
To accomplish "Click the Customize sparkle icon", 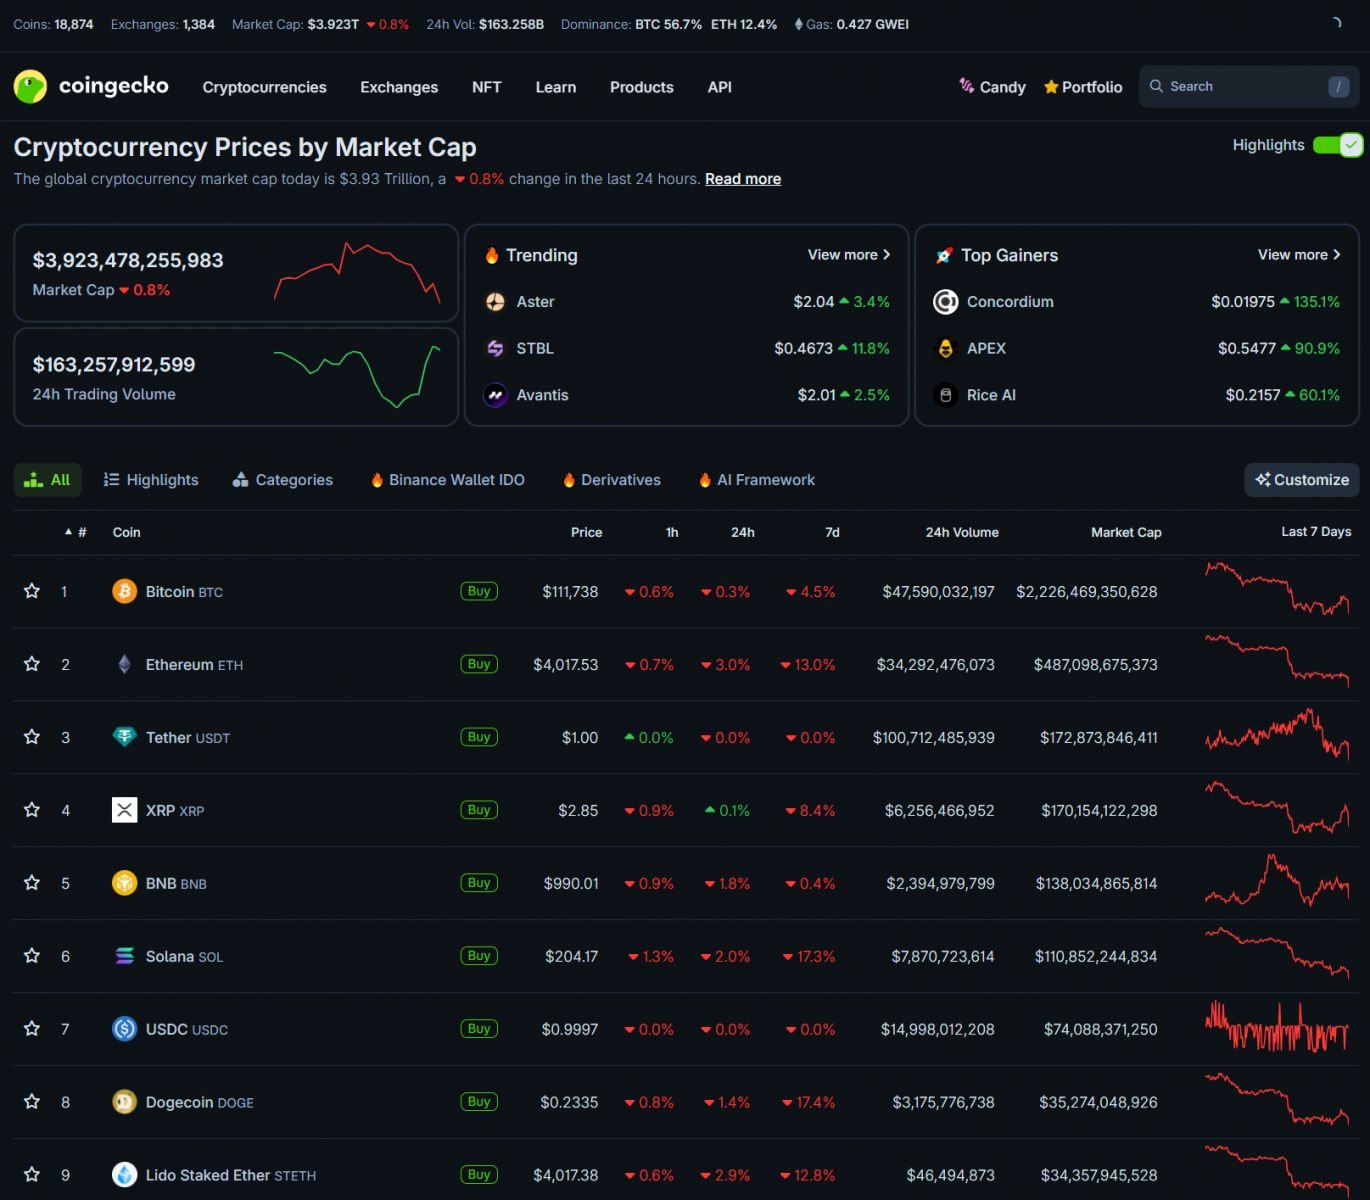I will [x=1263, y=480].
